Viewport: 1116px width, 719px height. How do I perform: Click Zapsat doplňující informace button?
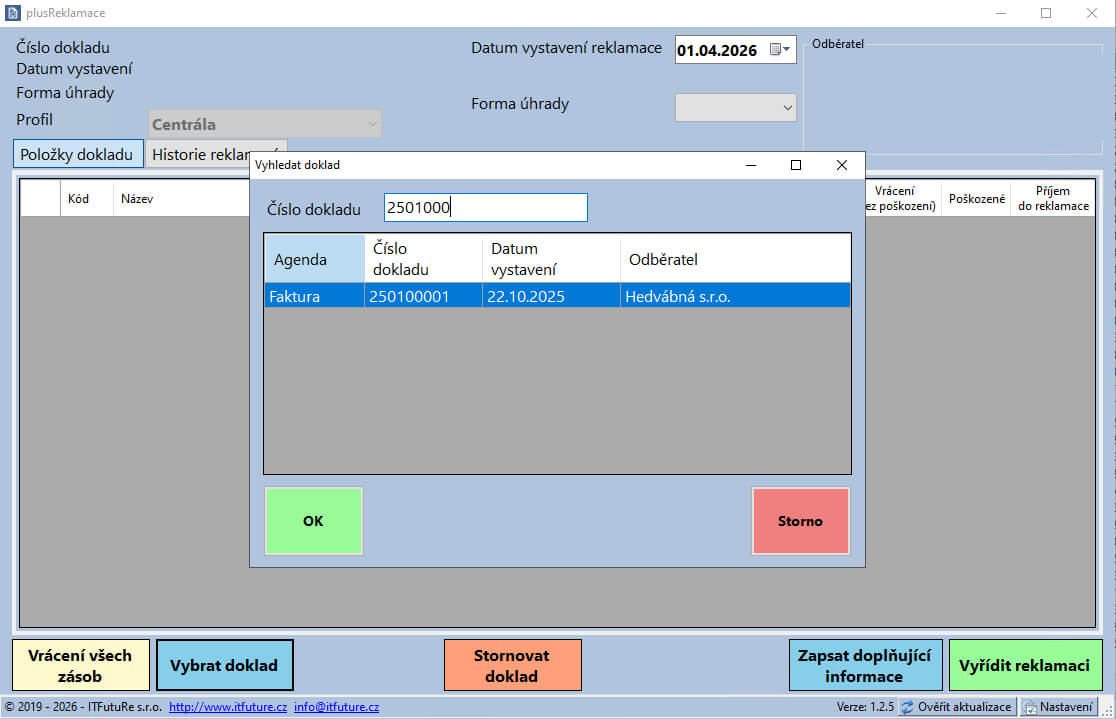pyautogui.click(x=864, y=666)
